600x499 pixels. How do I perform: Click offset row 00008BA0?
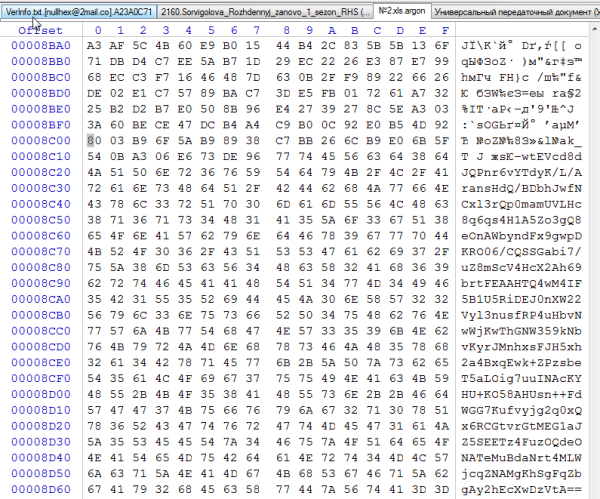coord(41,46)
